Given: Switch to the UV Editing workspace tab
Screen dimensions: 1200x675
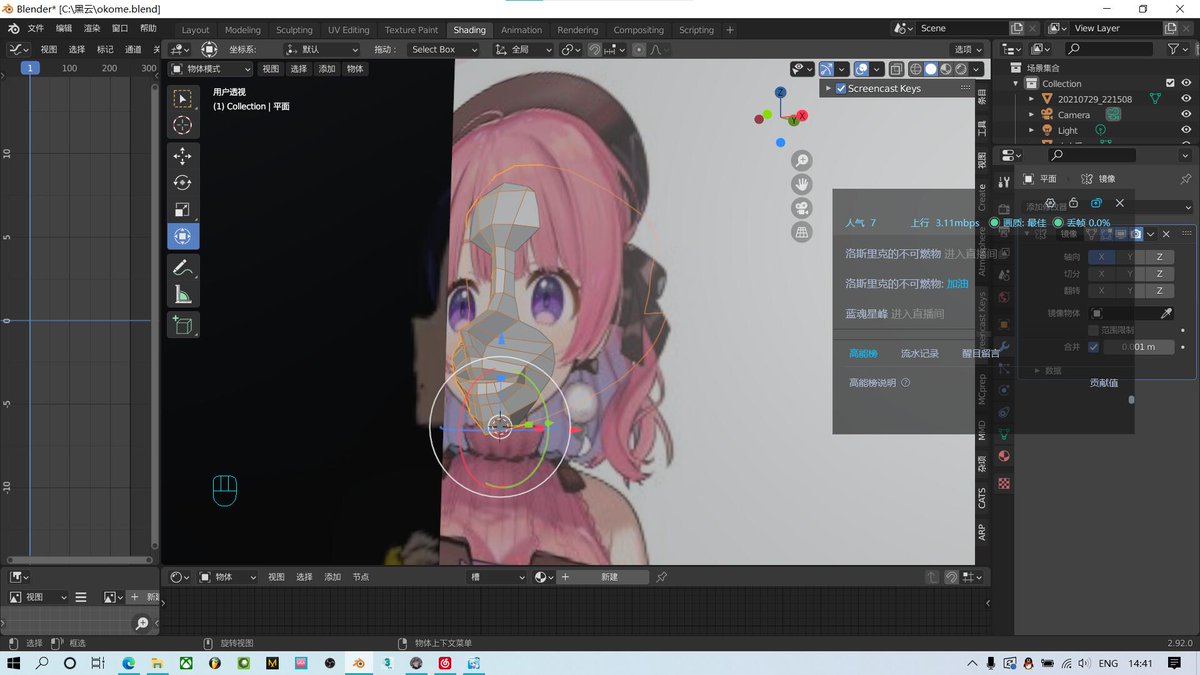Looking at the screenshot, I should point(348,30).
